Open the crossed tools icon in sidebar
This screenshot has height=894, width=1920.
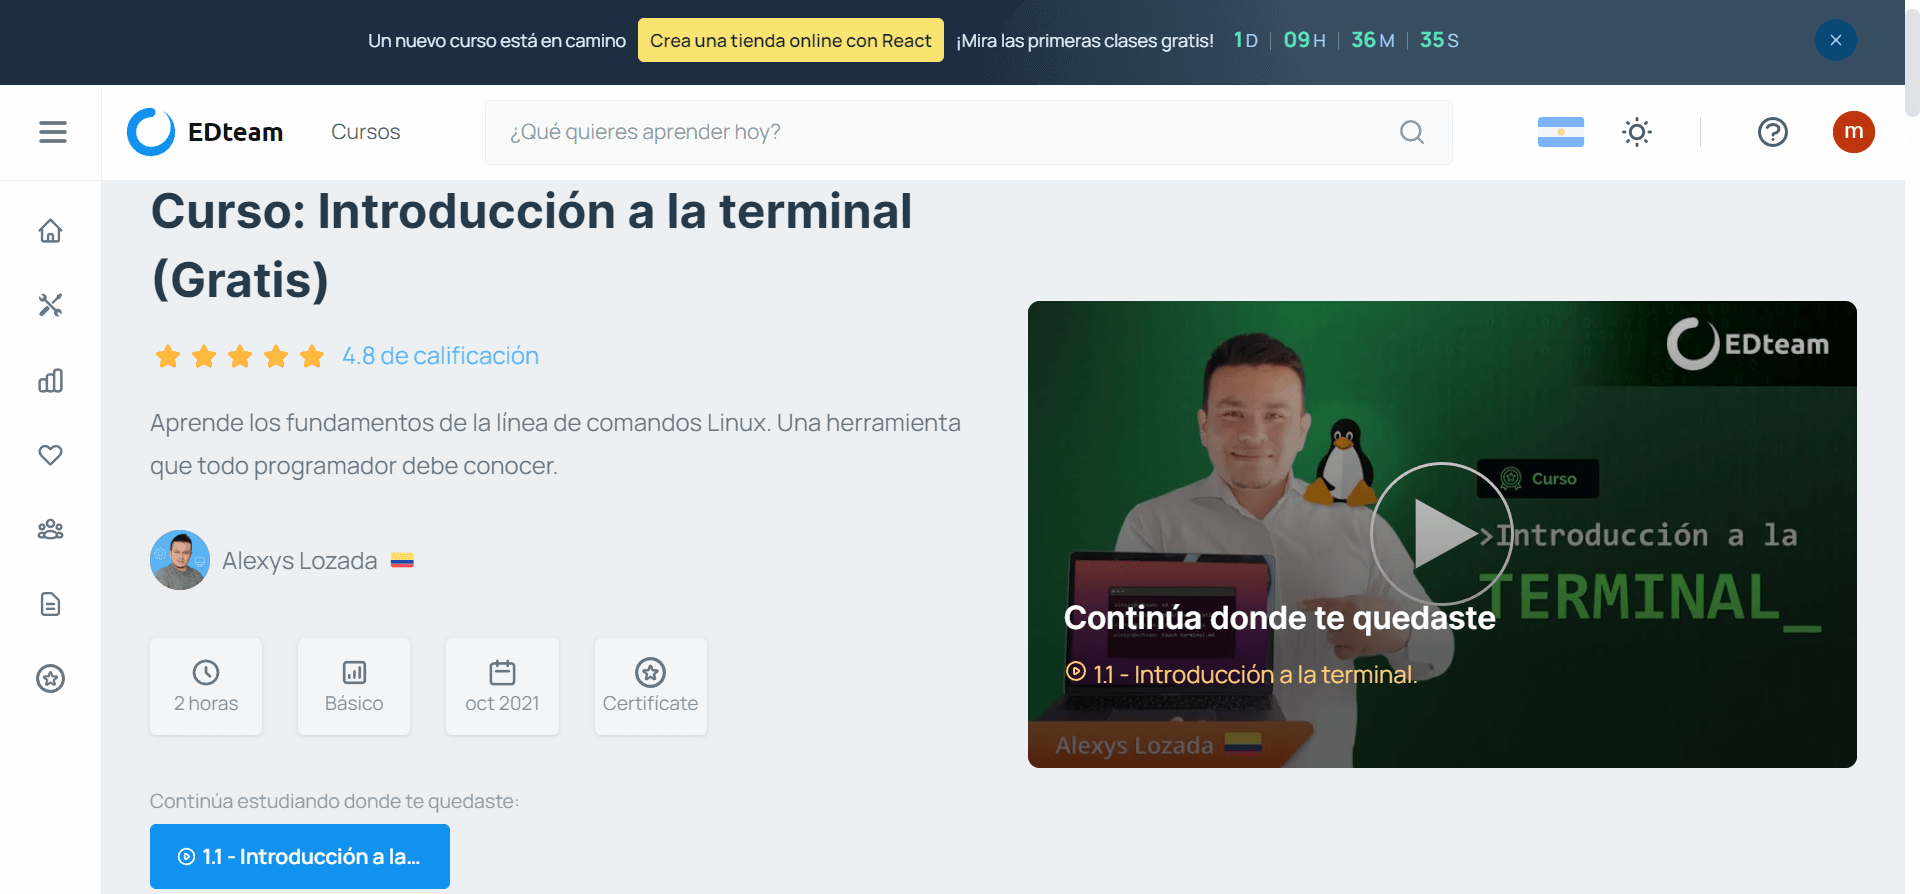tap(50, 305)
